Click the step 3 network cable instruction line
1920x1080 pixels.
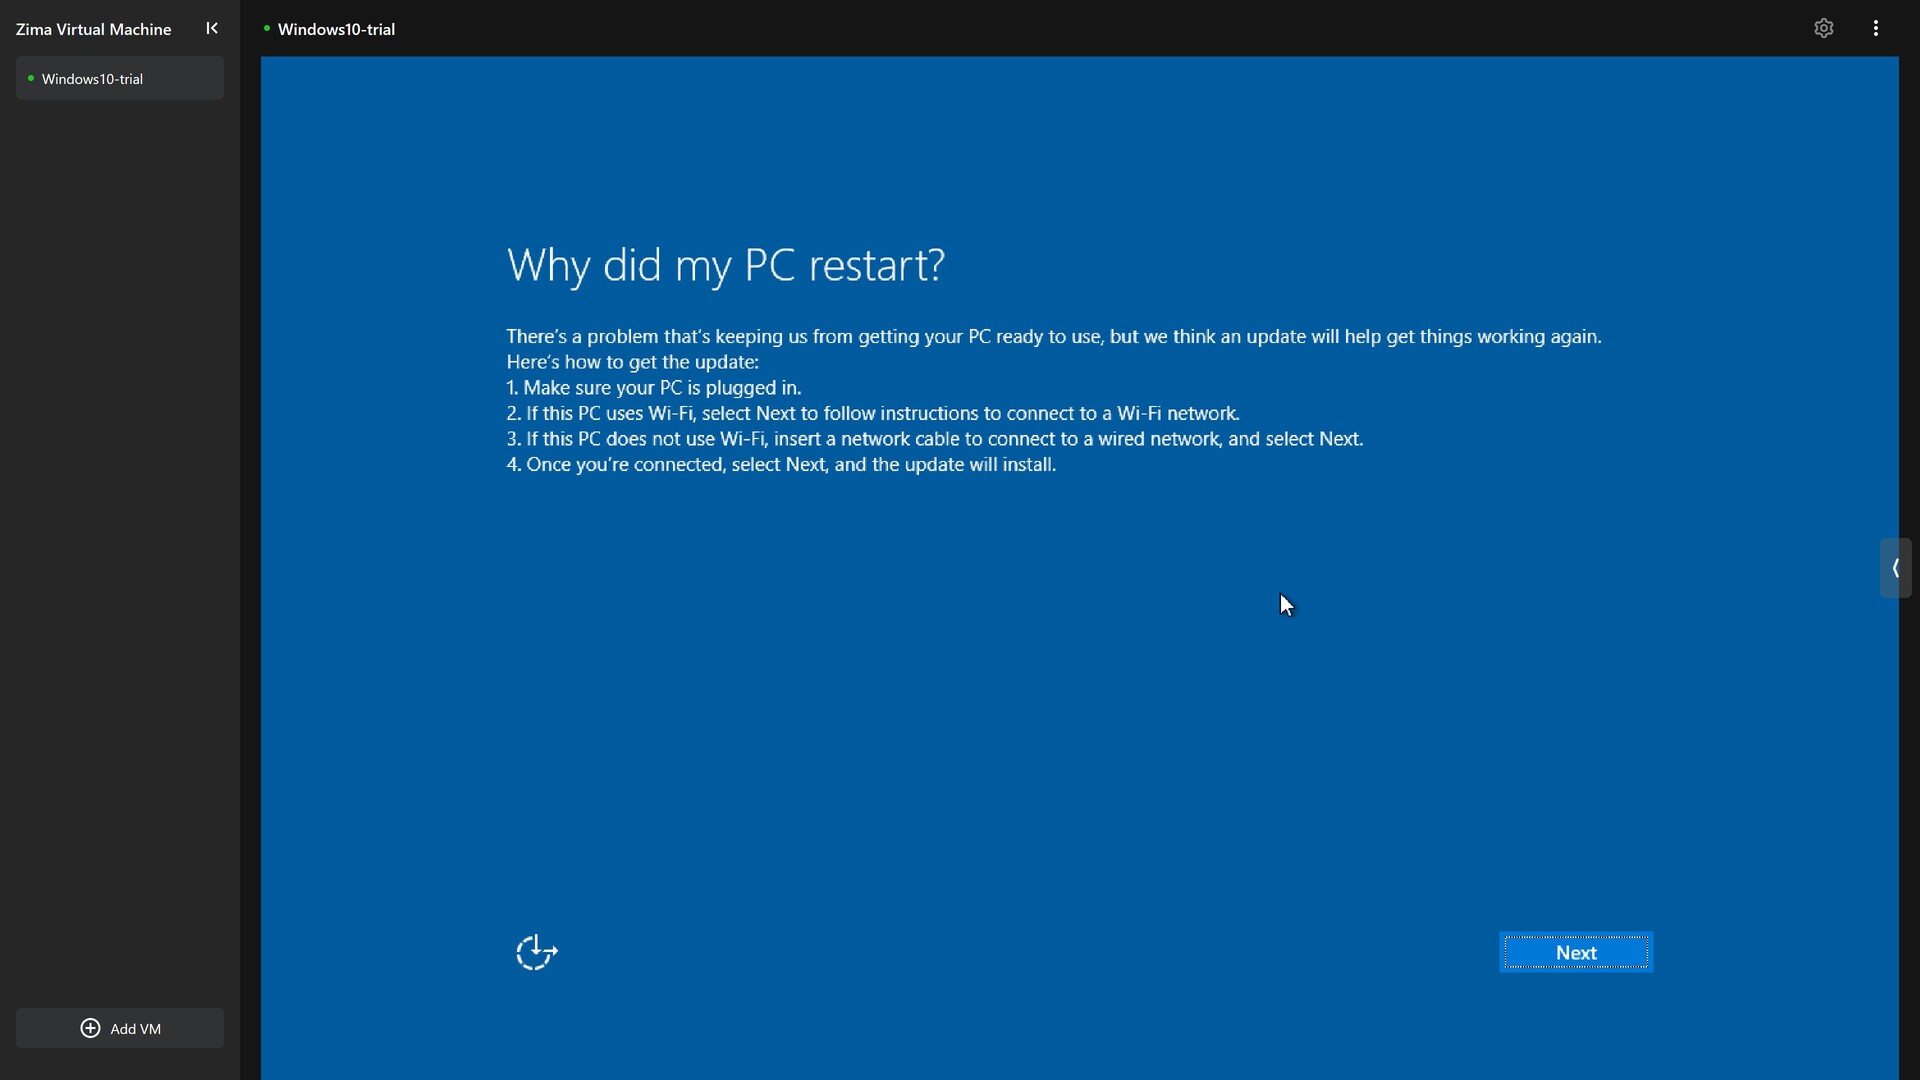935,439
